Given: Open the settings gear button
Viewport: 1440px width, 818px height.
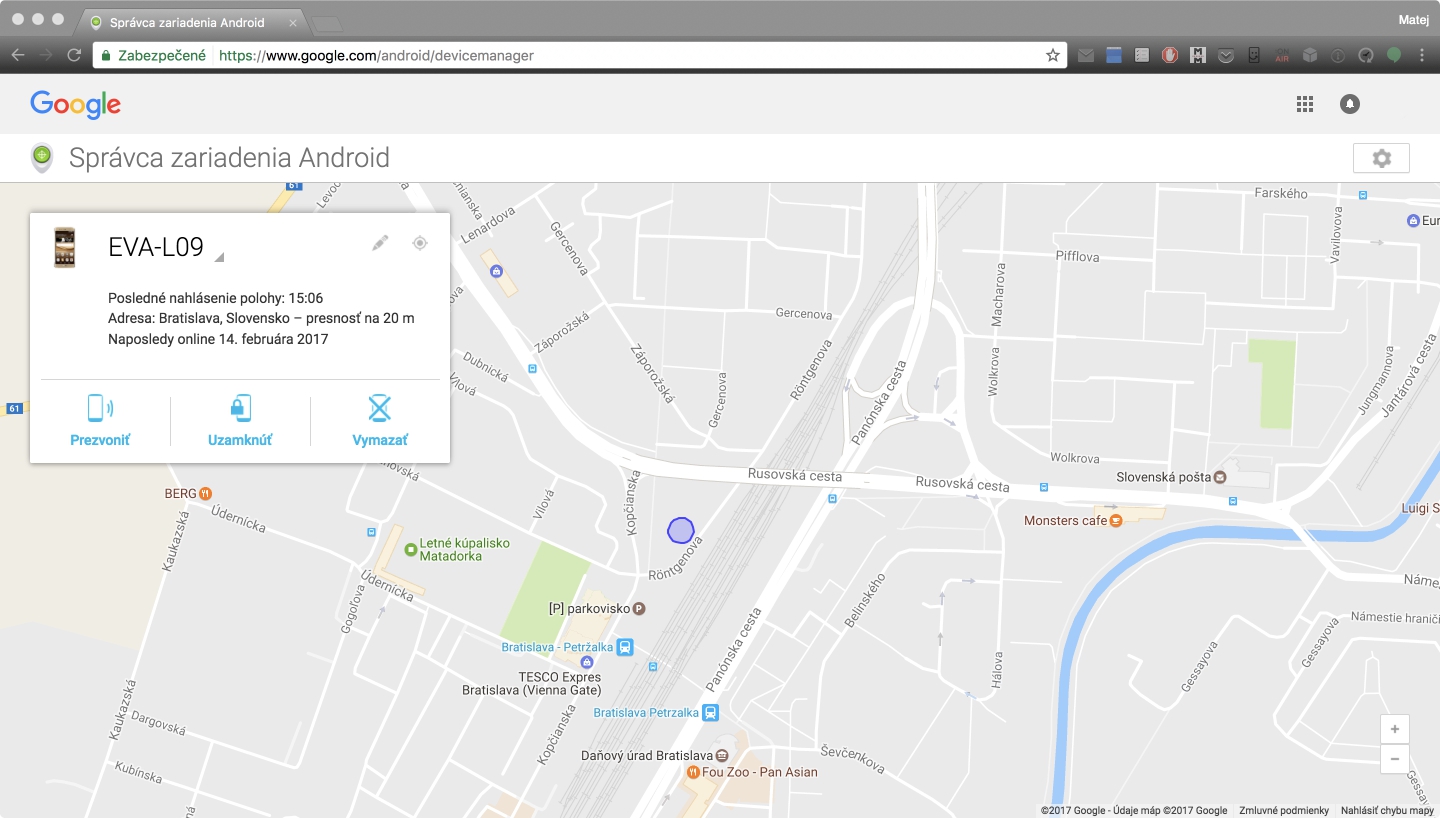Looking at the screenshot, I should [1381, 158].
